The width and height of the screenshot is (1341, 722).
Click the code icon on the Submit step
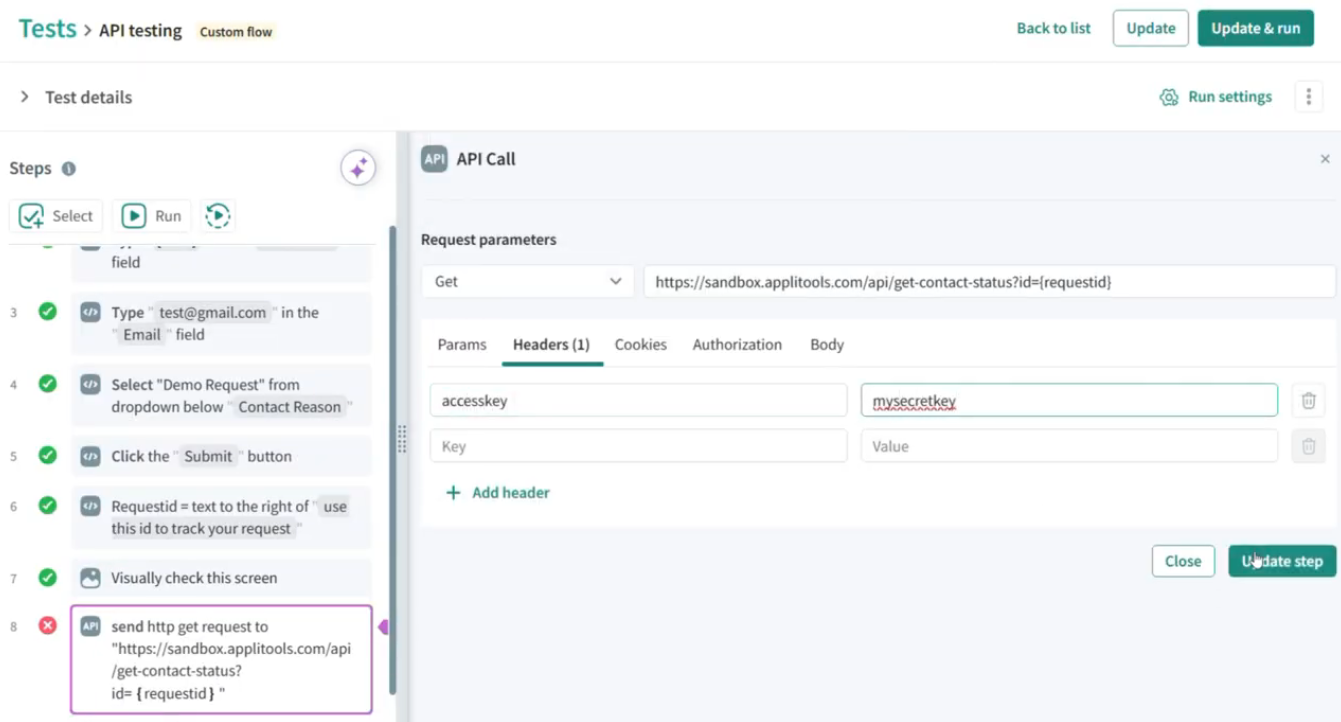[x=91, y=456]
